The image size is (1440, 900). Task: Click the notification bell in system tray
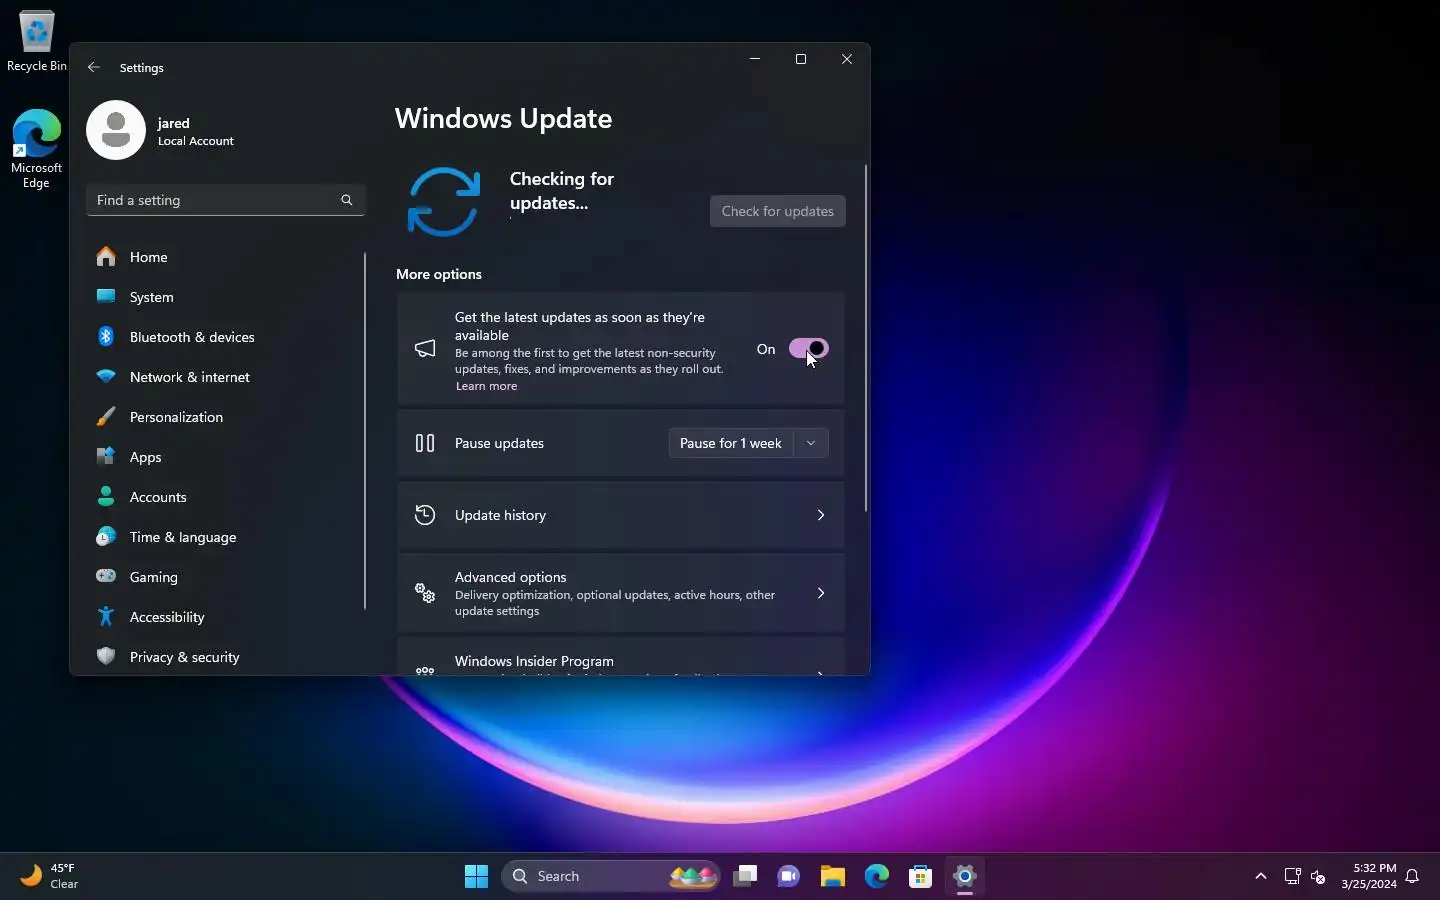[1413, 876]
